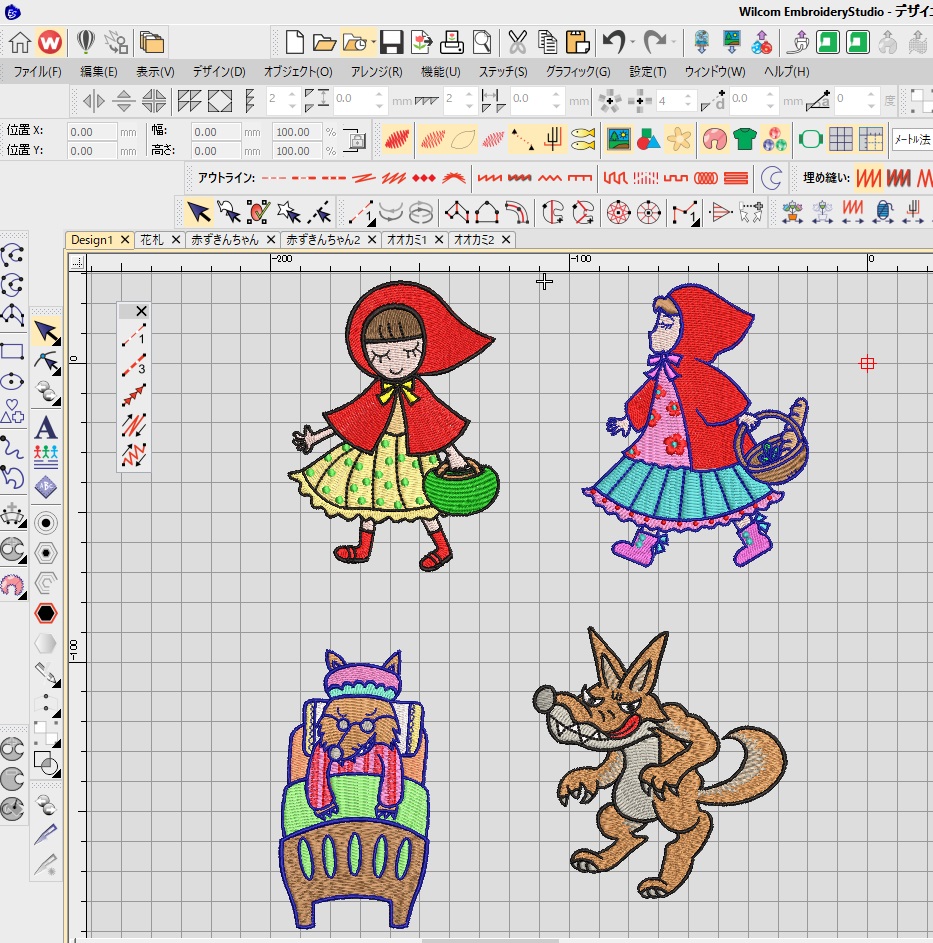Image resolution: width=933 pixels, height=943 pixels.
Task: Toggle the grid display
Action: point(840,140)
